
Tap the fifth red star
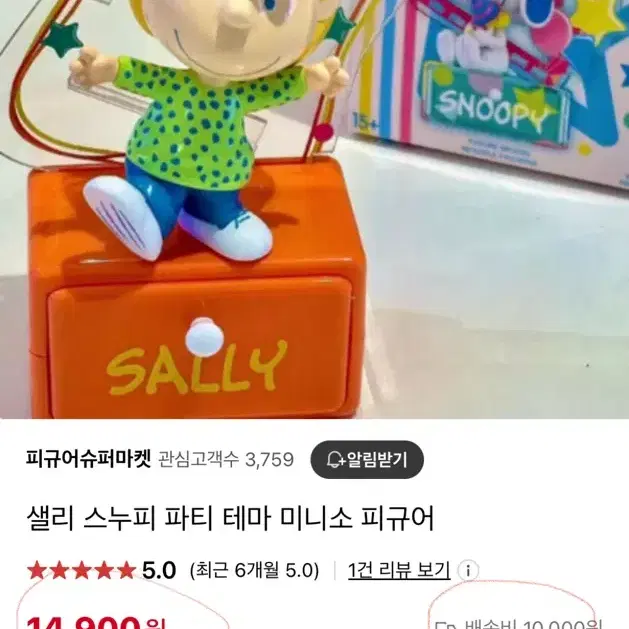click(x=126, y=570)
